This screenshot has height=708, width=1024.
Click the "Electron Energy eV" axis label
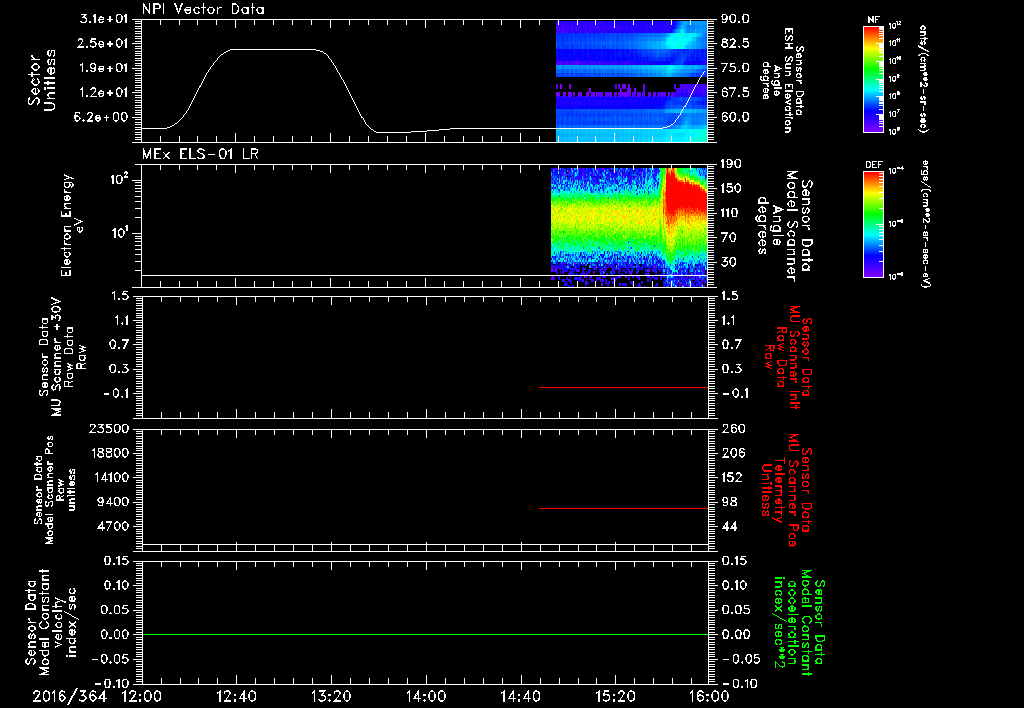[x=72, y=225]
